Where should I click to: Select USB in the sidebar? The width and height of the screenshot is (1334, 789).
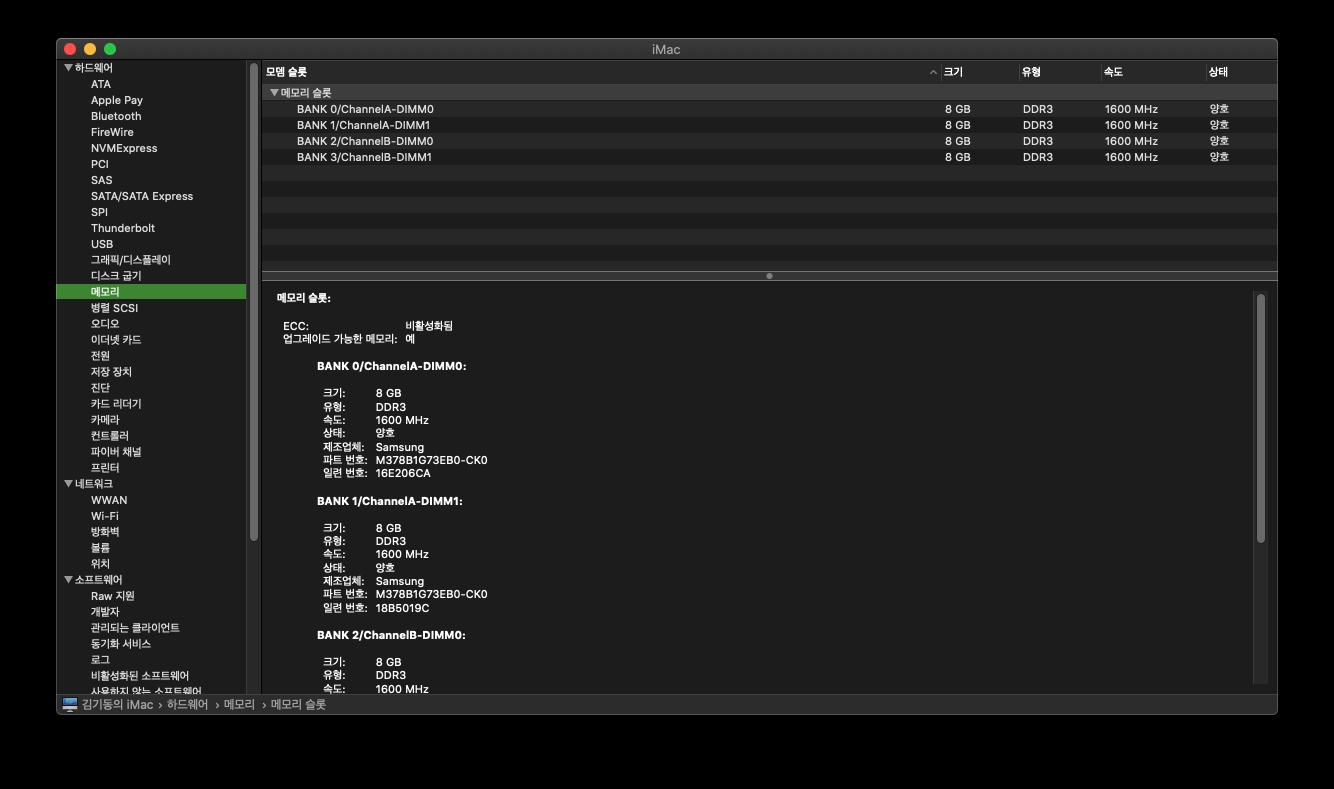click(102, 244)
